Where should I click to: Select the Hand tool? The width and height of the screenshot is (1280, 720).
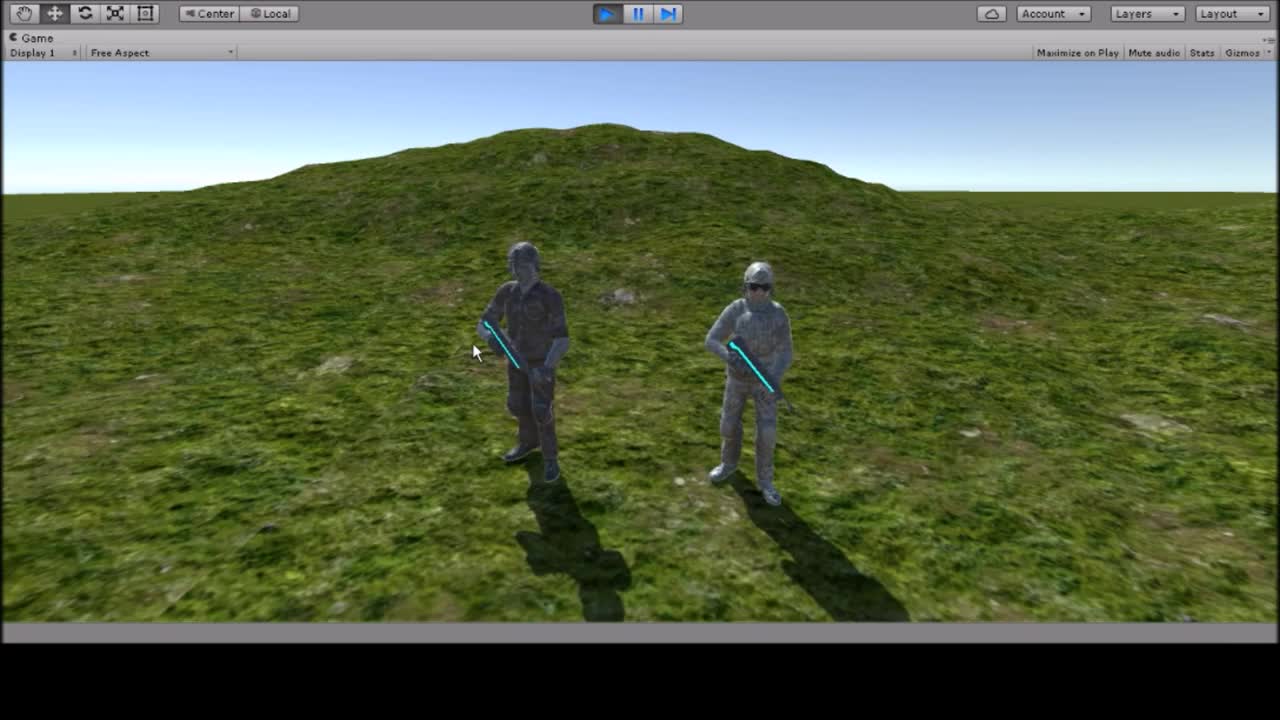[24, 13]
